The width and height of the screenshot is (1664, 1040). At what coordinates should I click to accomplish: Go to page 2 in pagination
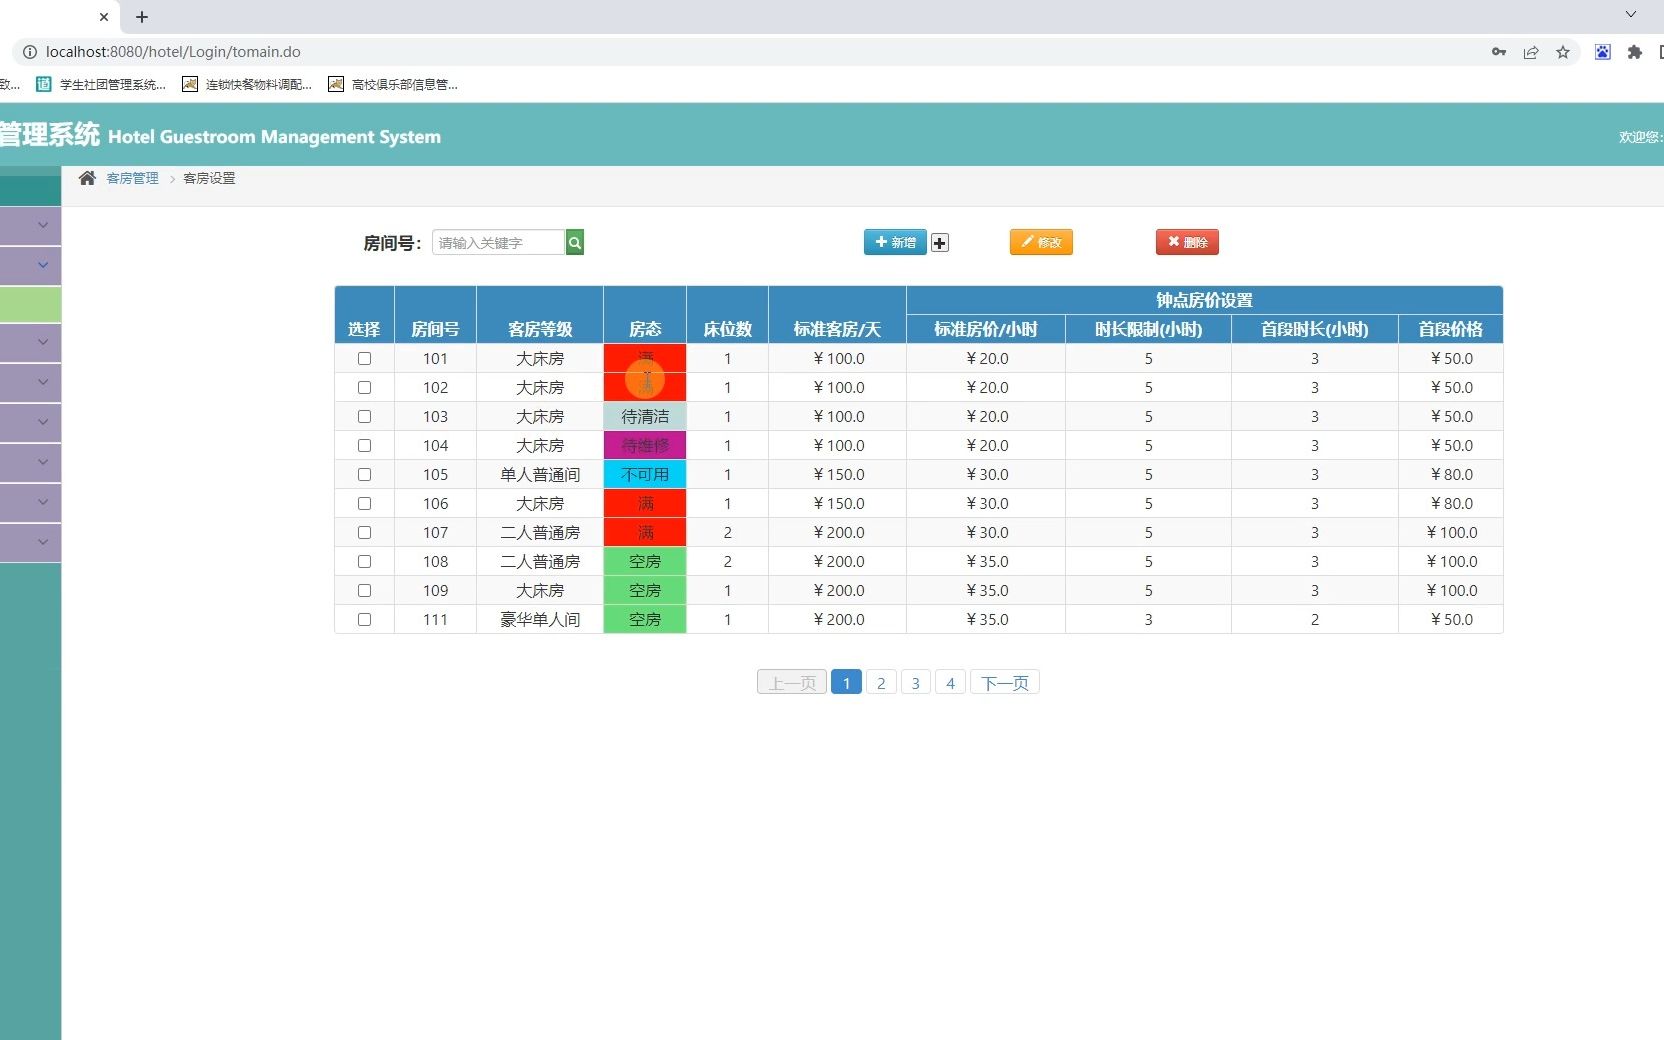pos(881,682)
